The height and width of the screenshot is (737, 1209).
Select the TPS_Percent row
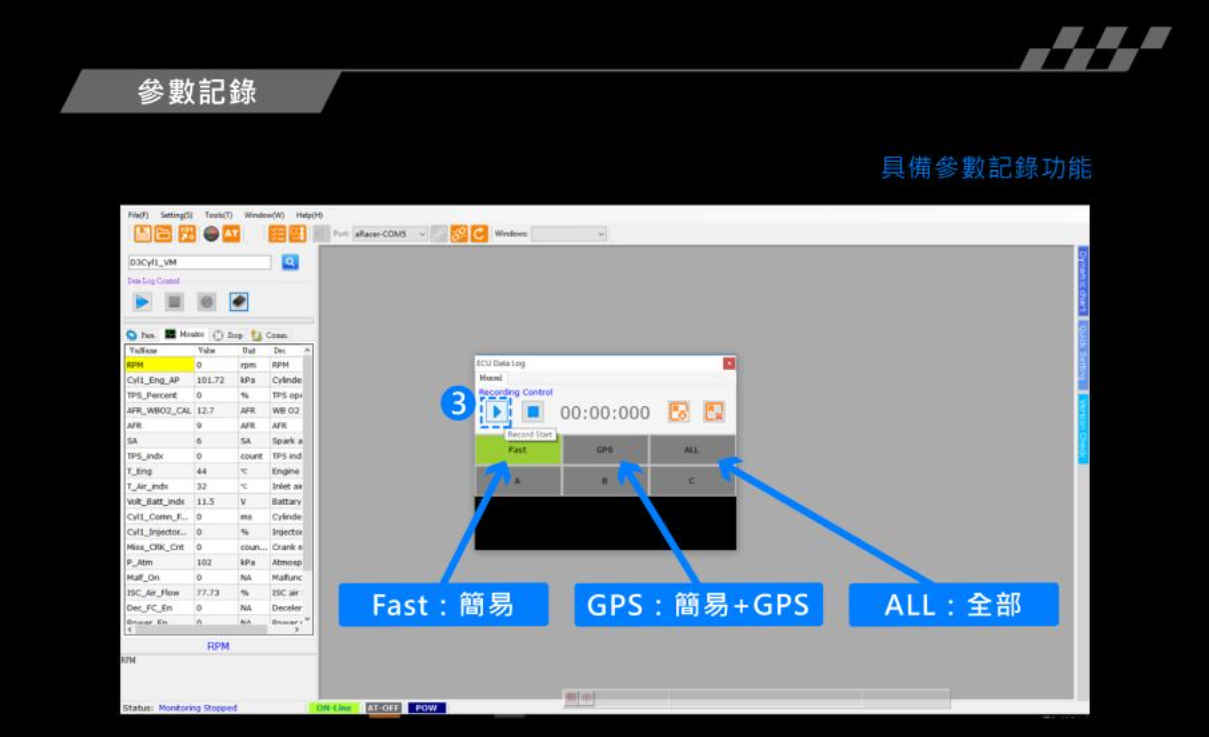[214, 395]
